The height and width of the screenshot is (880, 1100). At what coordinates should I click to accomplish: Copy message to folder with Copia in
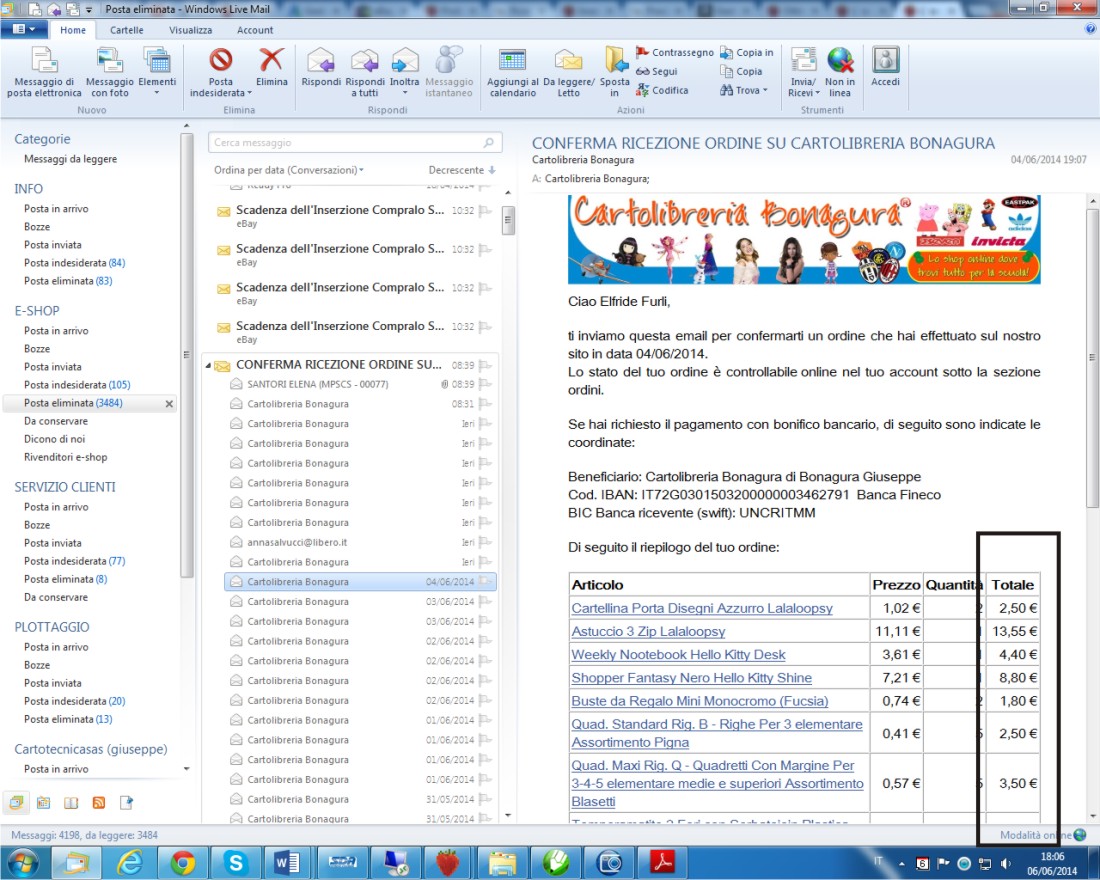point(746,53)
